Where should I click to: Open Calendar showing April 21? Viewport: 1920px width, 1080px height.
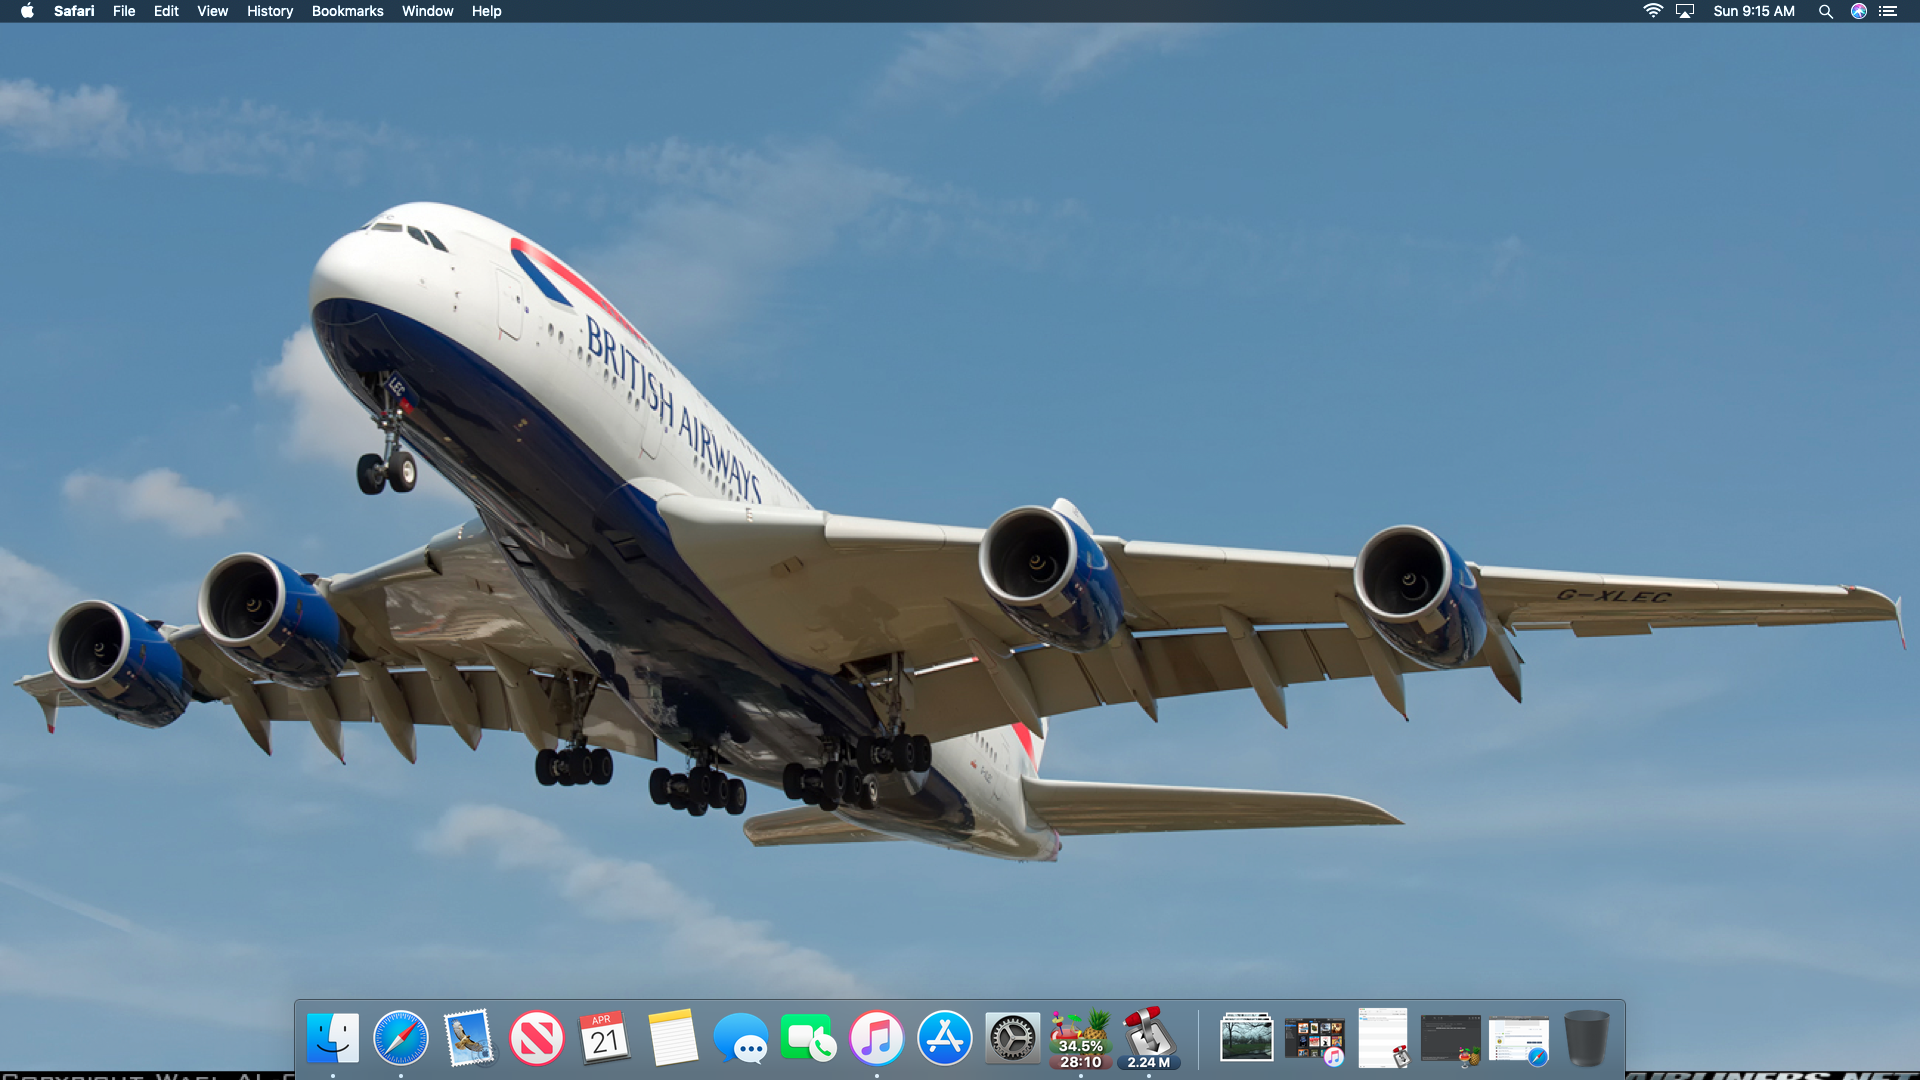click(x=605, y=1038)
